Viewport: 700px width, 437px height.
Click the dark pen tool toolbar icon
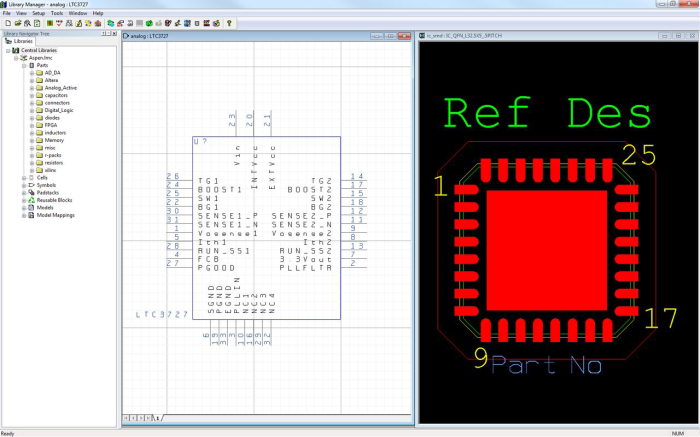(178, 23)
